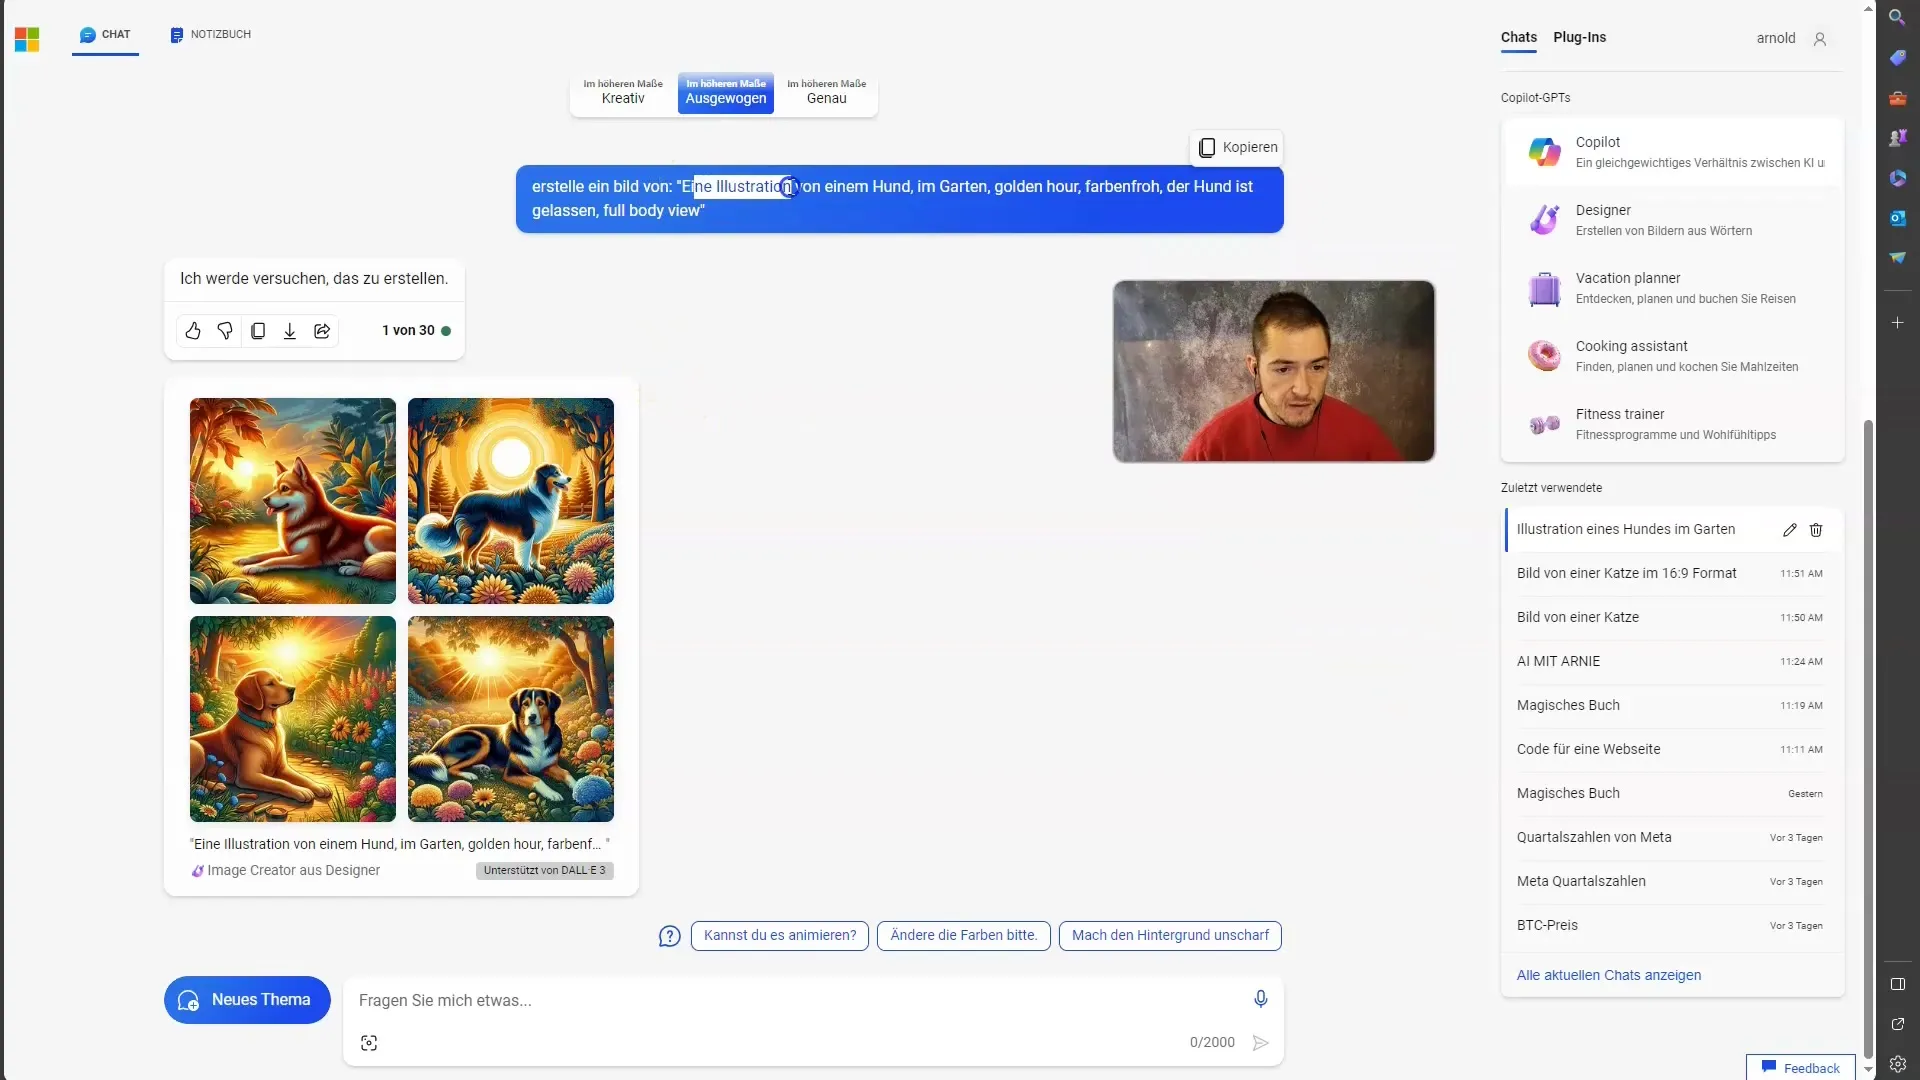Click the download image icon

290,330
